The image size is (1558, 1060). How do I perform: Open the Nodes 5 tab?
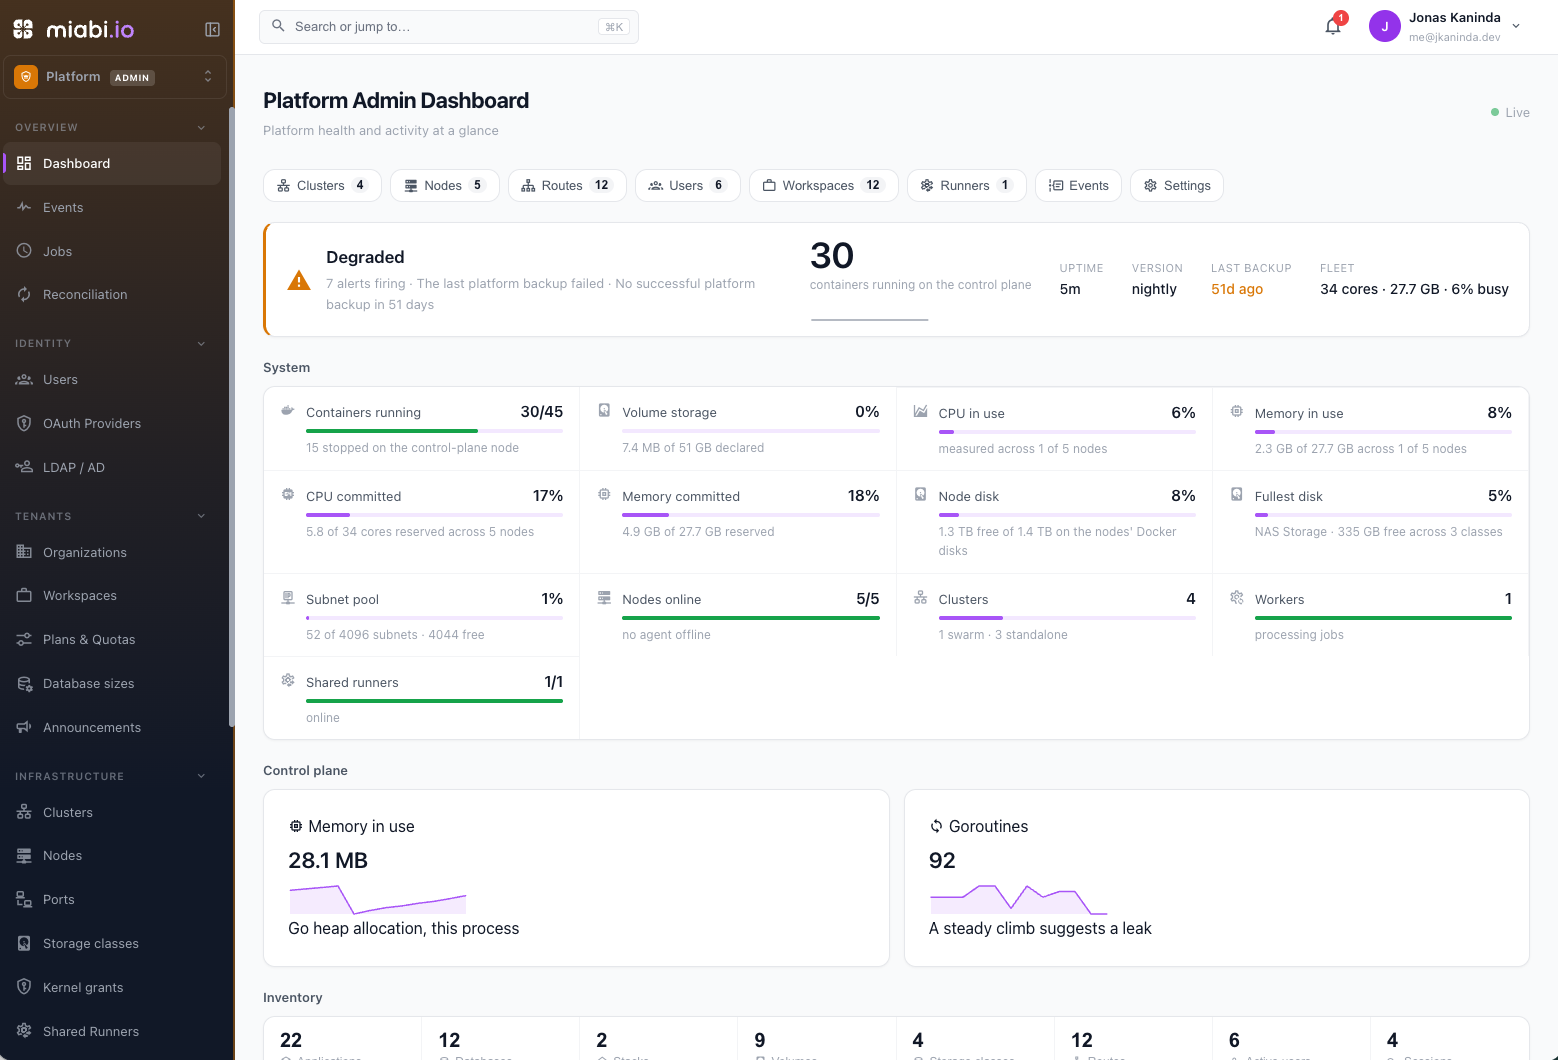[x=444, y=185]
